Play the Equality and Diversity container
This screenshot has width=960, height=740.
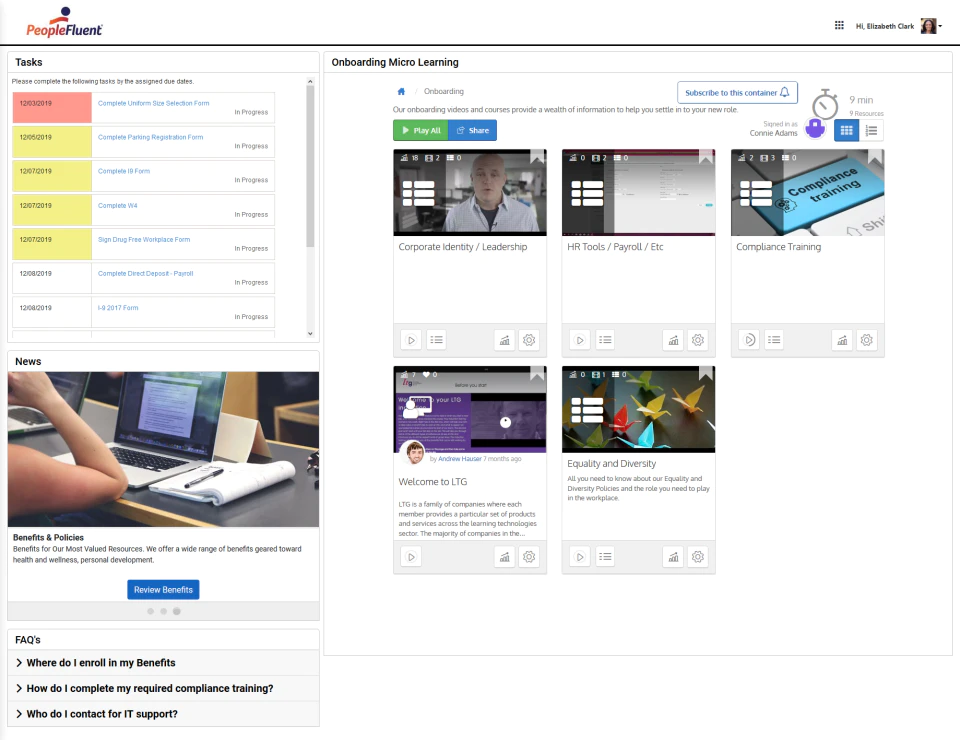click(x=580, y=556)
